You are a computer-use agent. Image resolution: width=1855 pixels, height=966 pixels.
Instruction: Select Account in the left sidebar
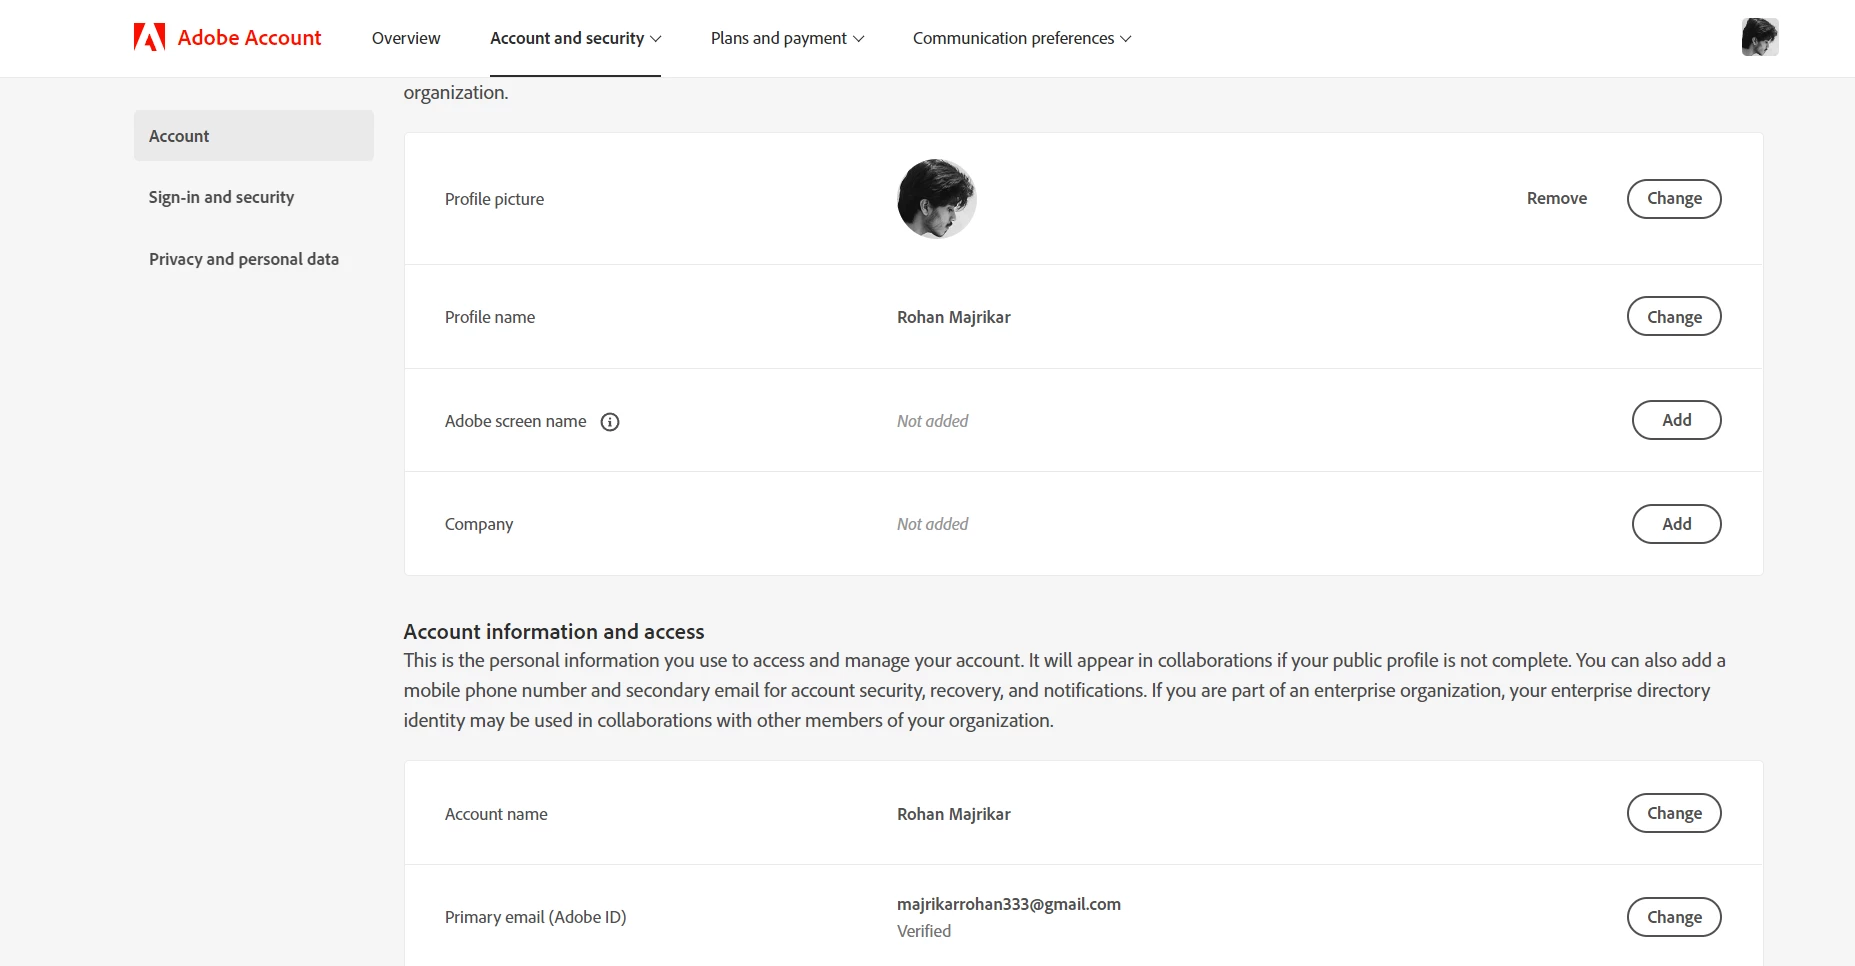point(254,136)
